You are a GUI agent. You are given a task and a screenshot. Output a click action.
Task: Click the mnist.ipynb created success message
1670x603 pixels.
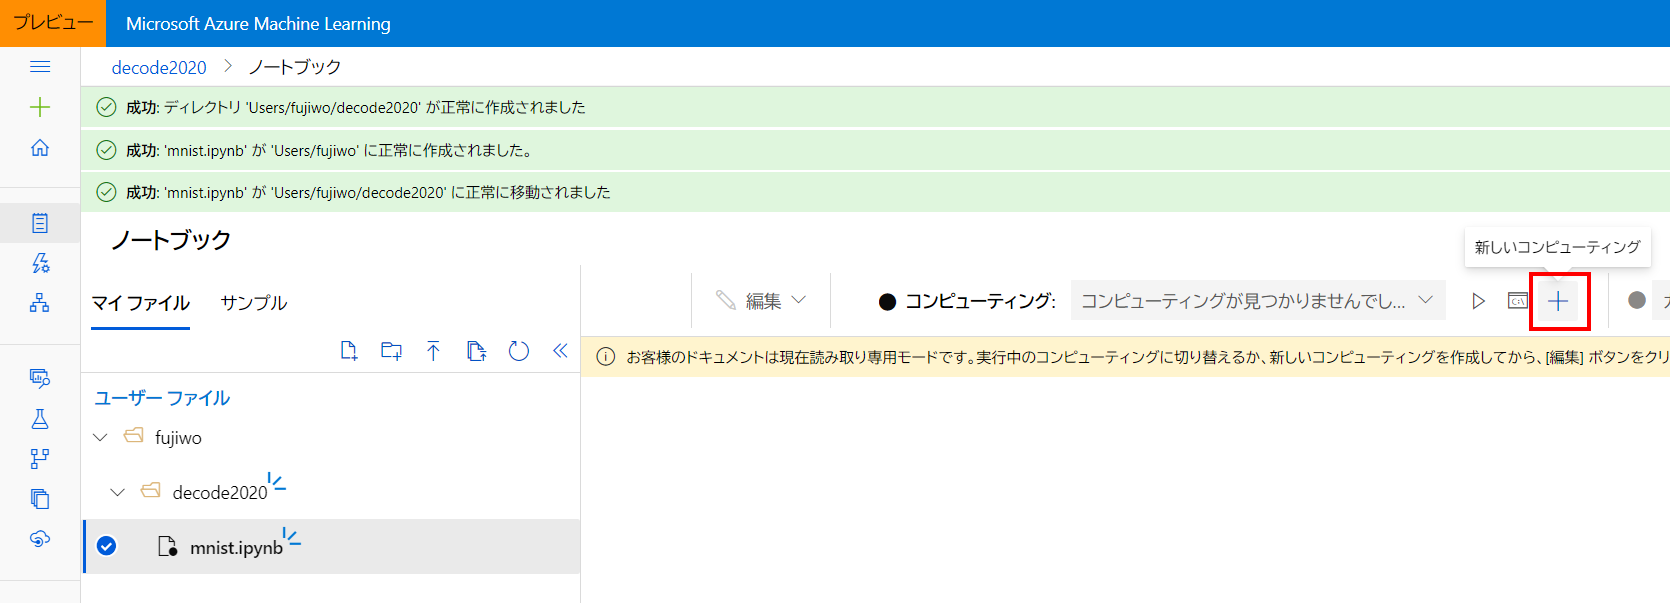tap(330, 150)
